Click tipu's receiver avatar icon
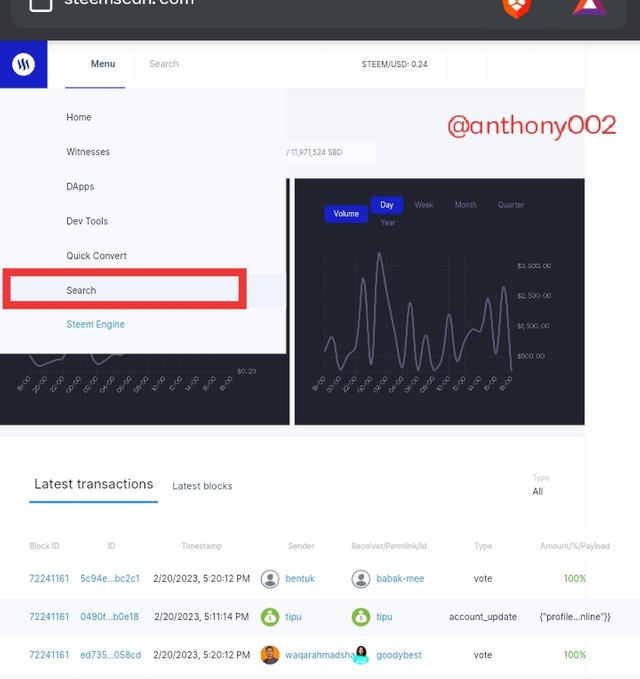Viewport: 640px width, 679px height. pyautogui.click(x=361, y=617)
